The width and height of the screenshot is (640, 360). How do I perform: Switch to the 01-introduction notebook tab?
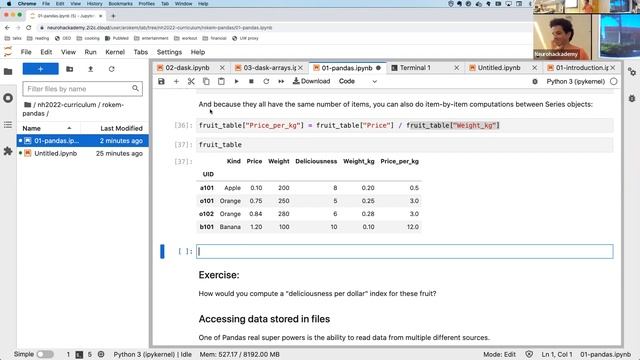coord(581,68)
